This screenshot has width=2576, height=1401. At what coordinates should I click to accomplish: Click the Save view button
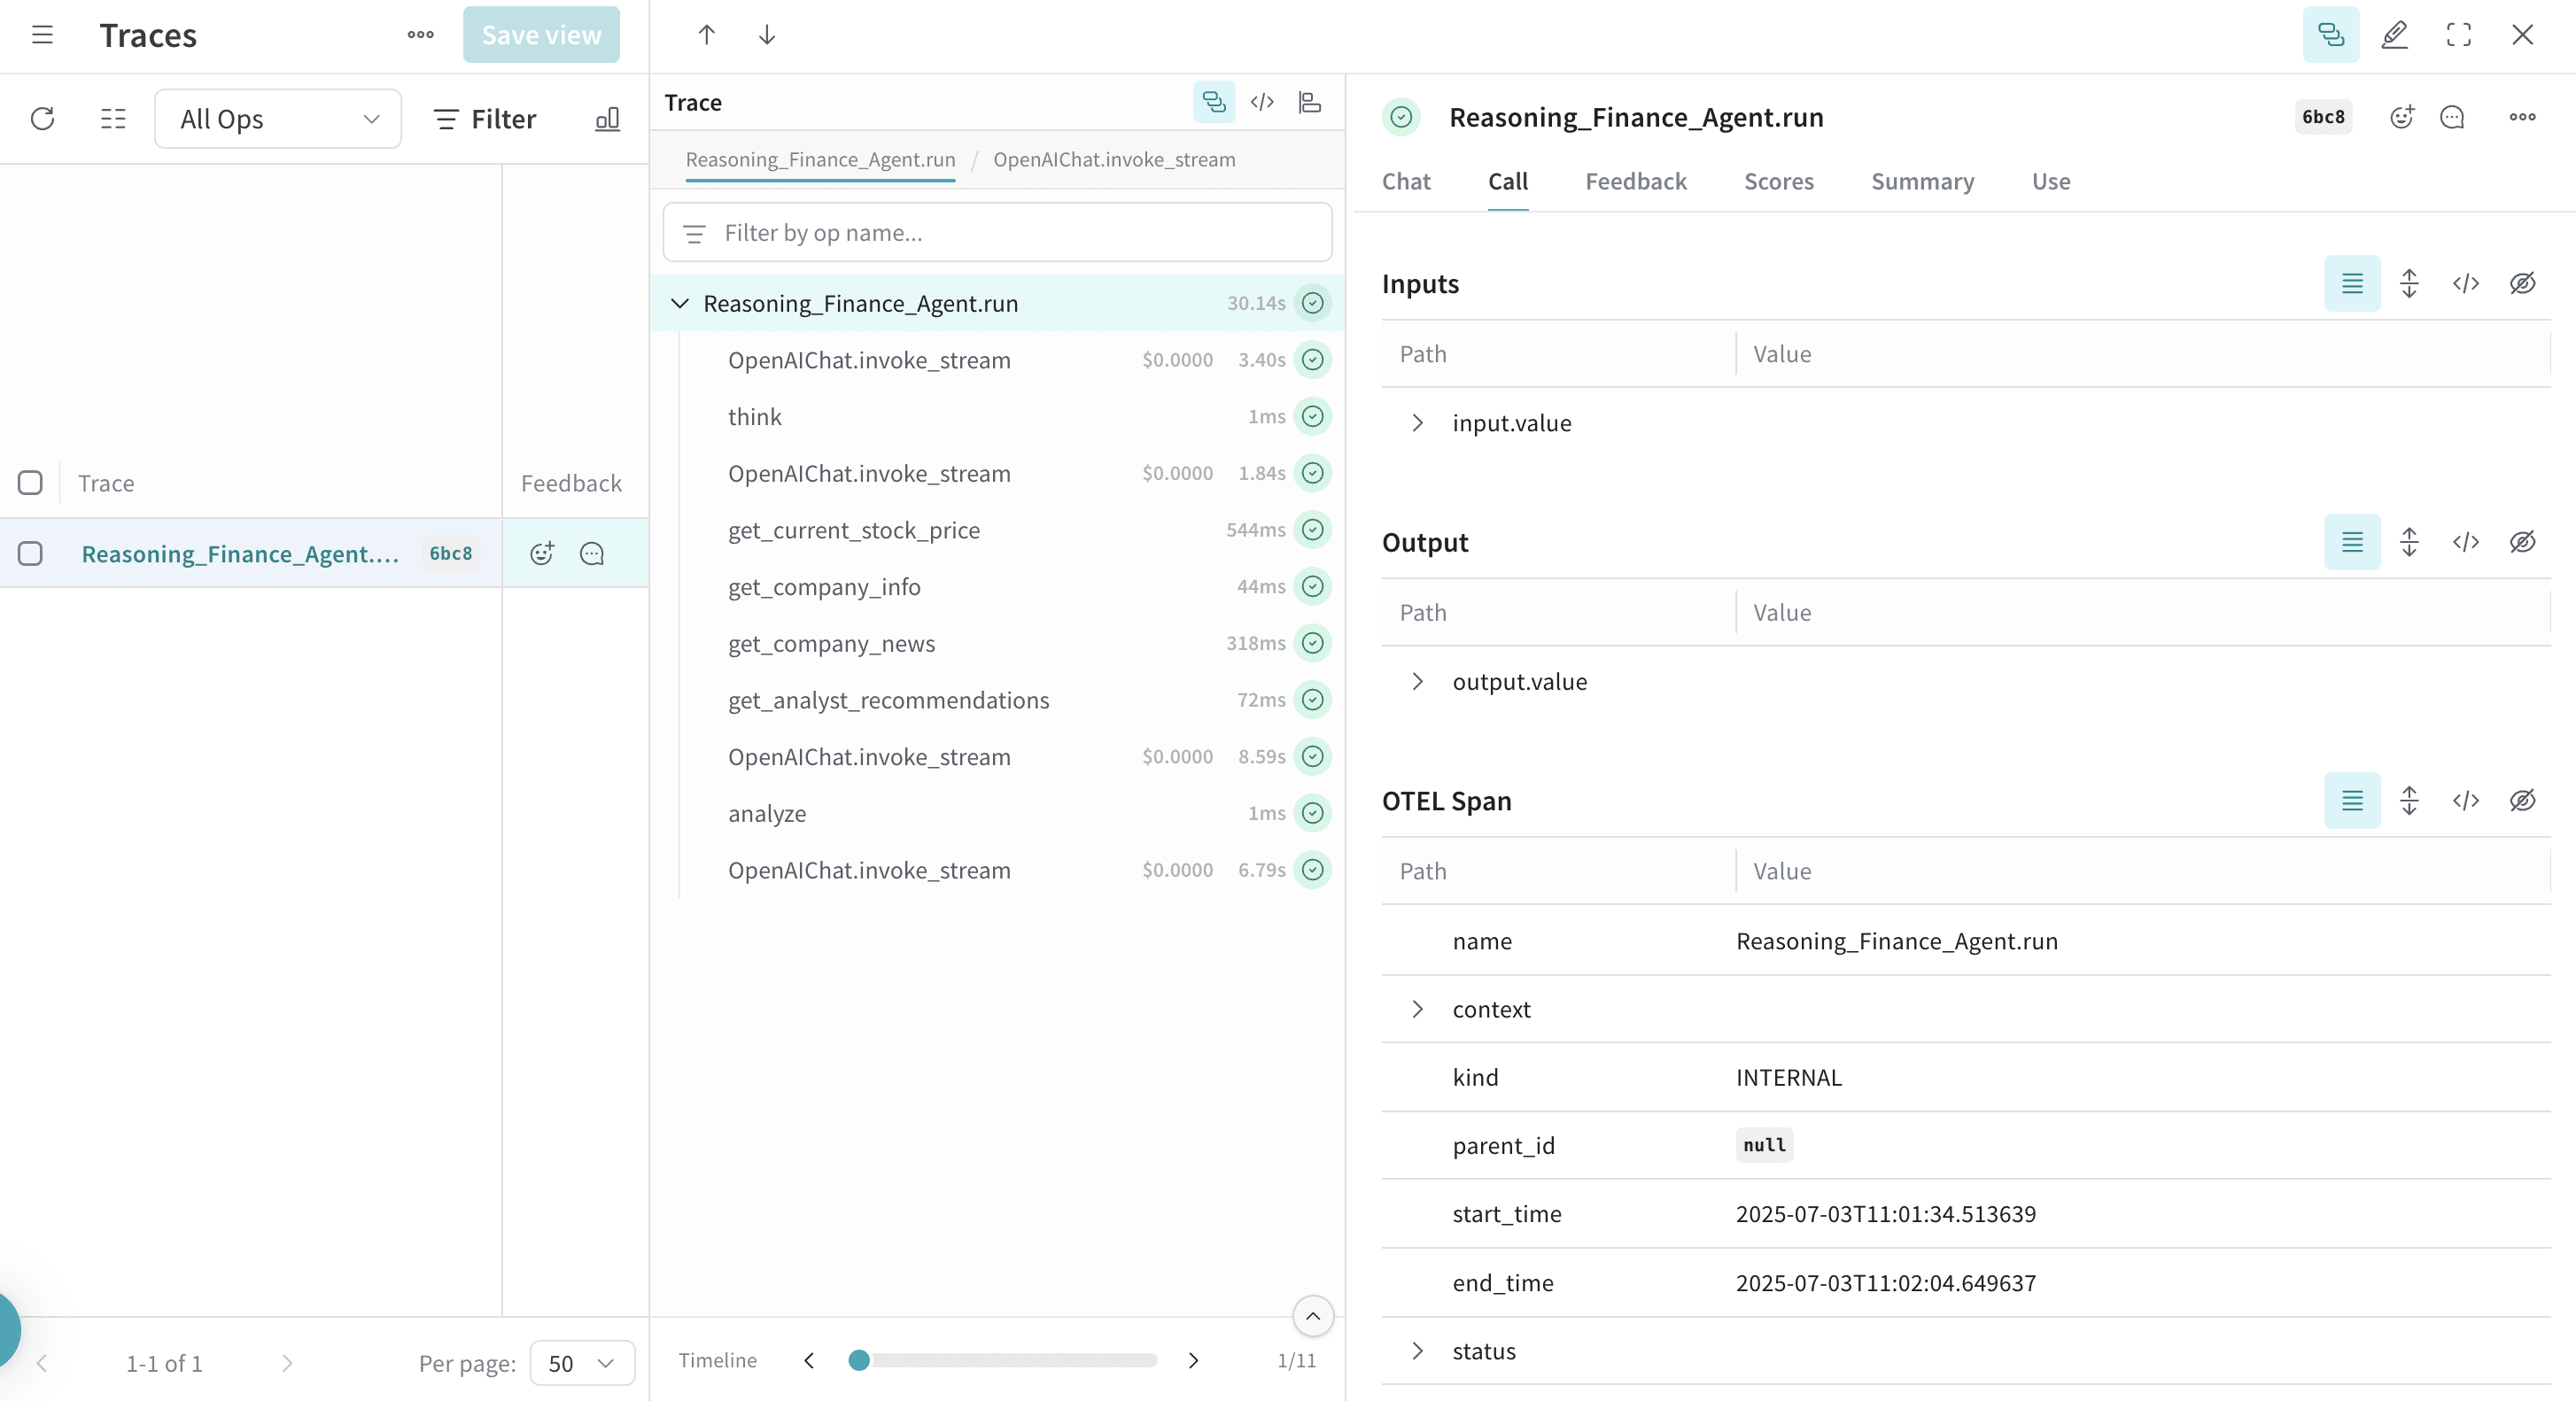click(x=541, y=35)
